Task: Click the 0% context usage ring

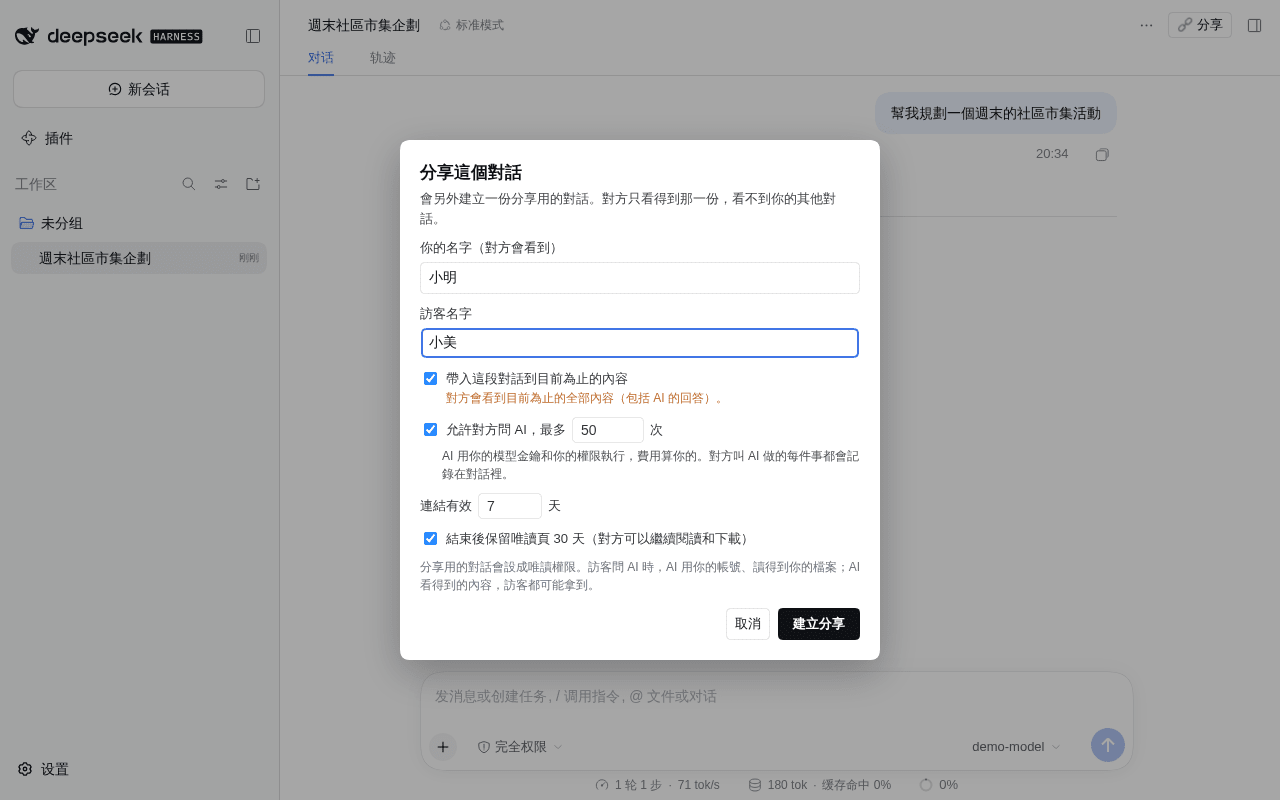Action: [x=926, y=785]
